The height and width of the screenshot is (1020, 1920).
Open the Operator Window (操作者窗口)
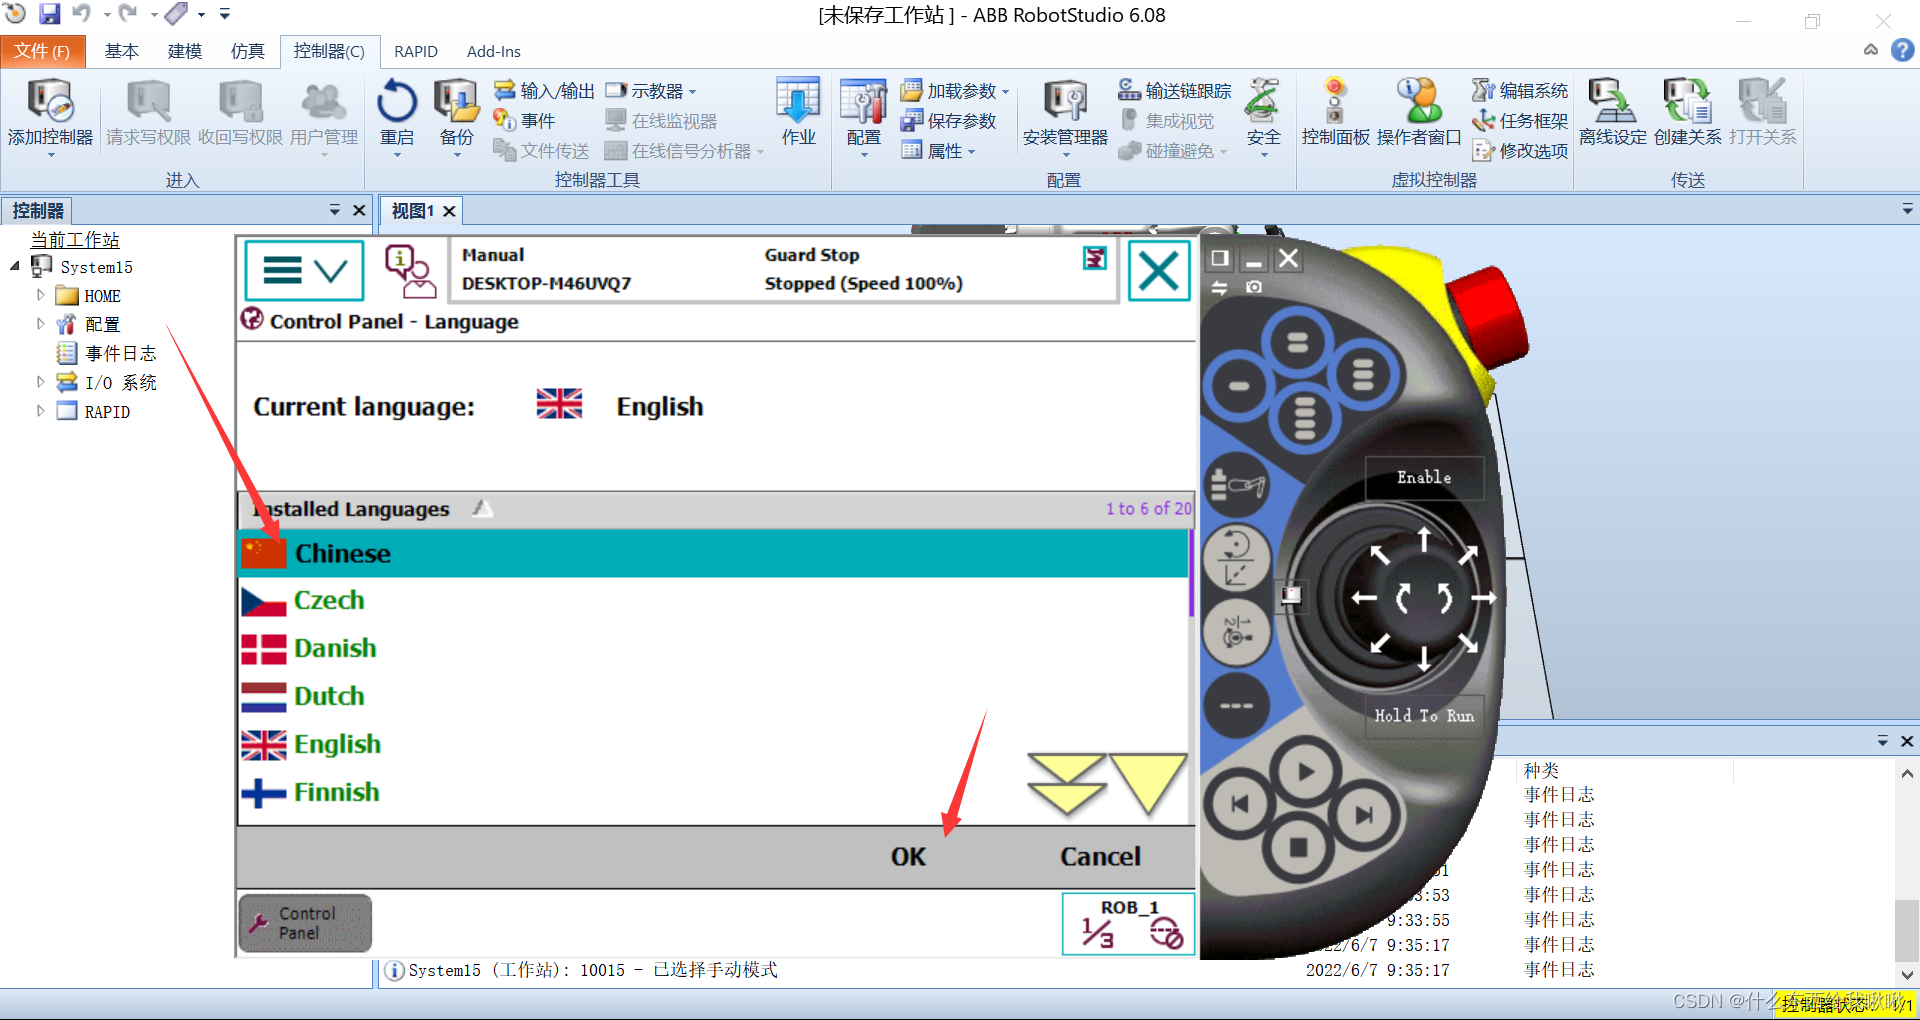pyautogui.click(x=1419, y=113)
